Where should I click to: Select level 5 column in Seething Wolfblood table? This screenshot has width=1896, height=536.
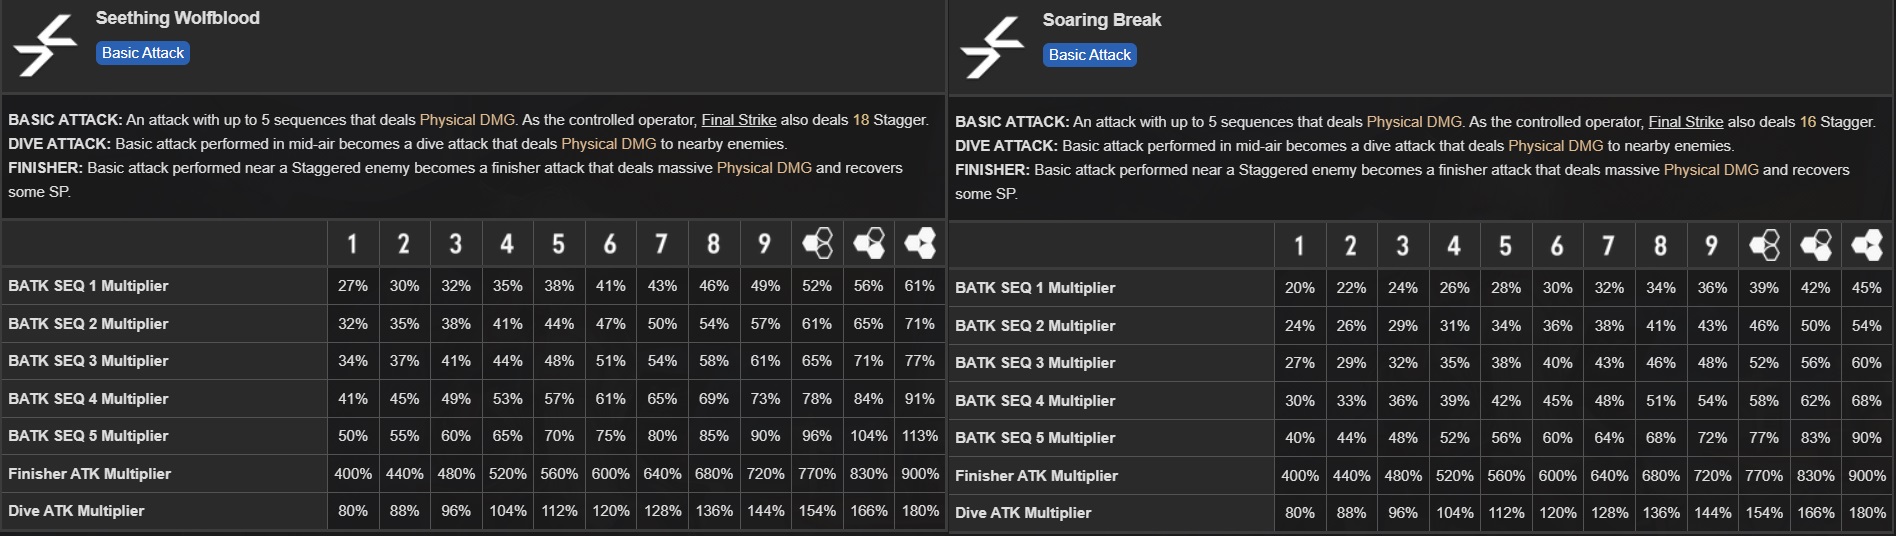click(x=558, y=244)
